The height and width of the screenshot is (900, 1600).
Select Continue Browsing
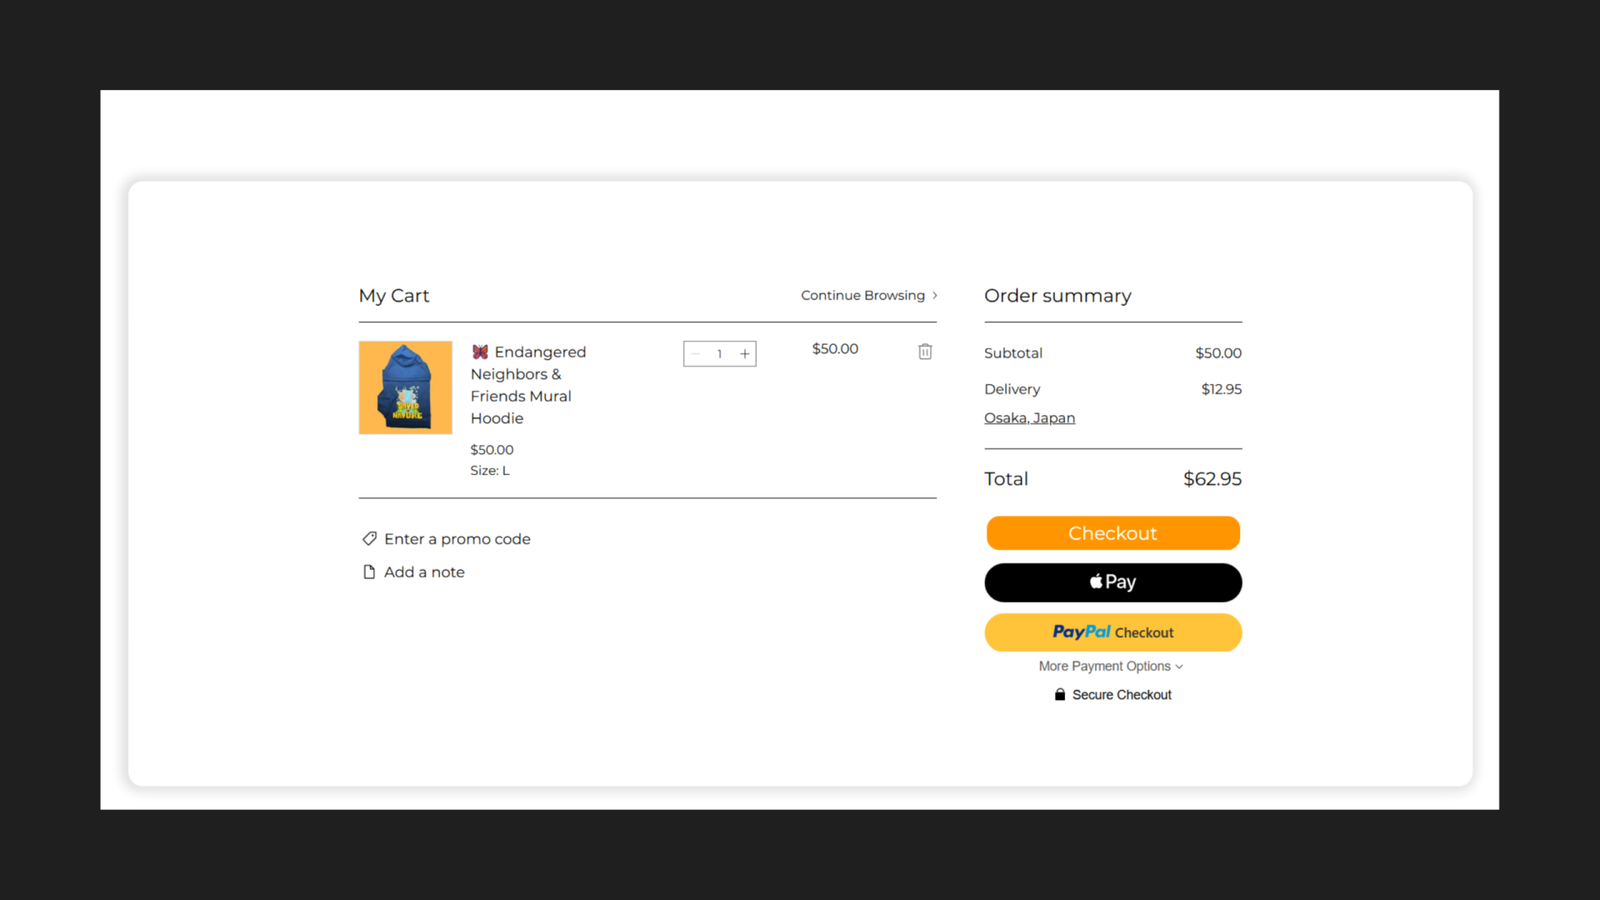(x=862, y=295)
